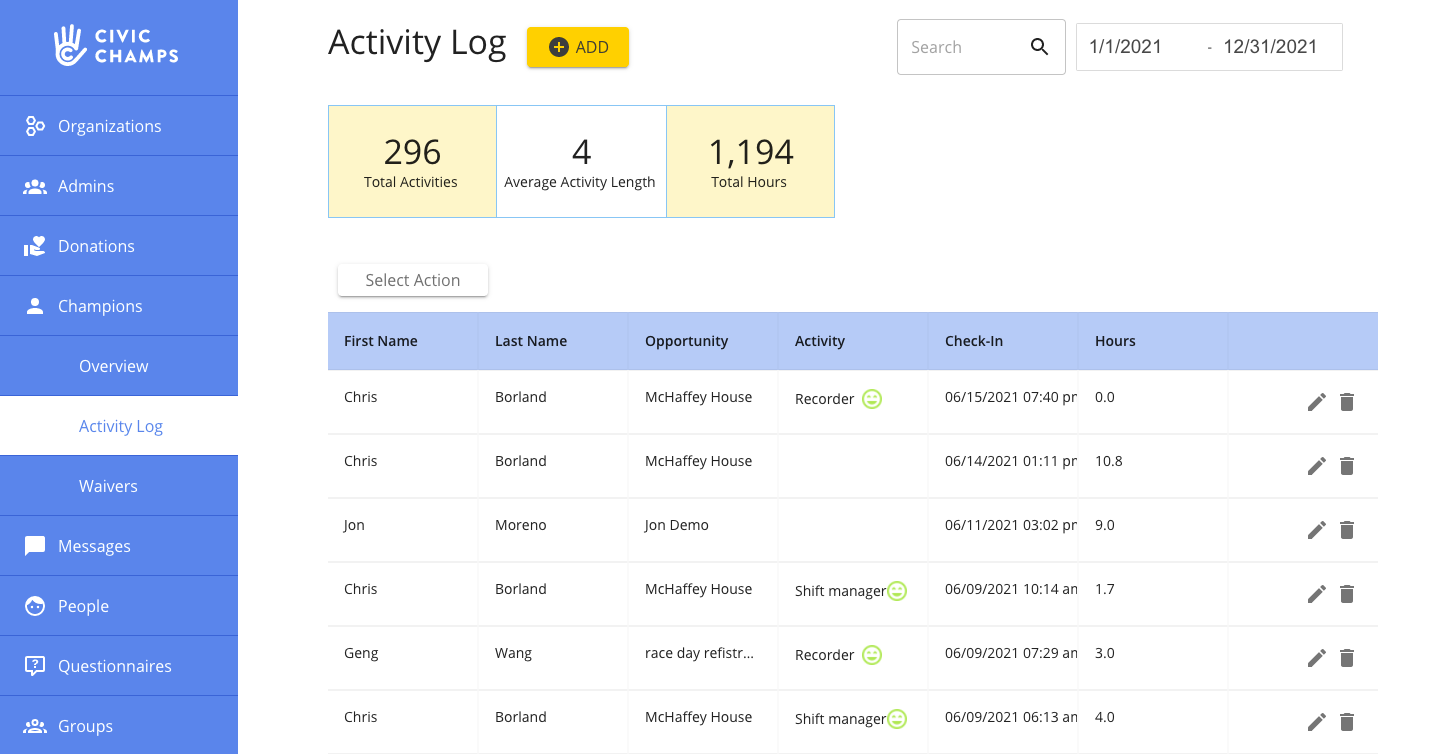
Task: Open the Select Action dropdown
Action: [x=412, y=280]
